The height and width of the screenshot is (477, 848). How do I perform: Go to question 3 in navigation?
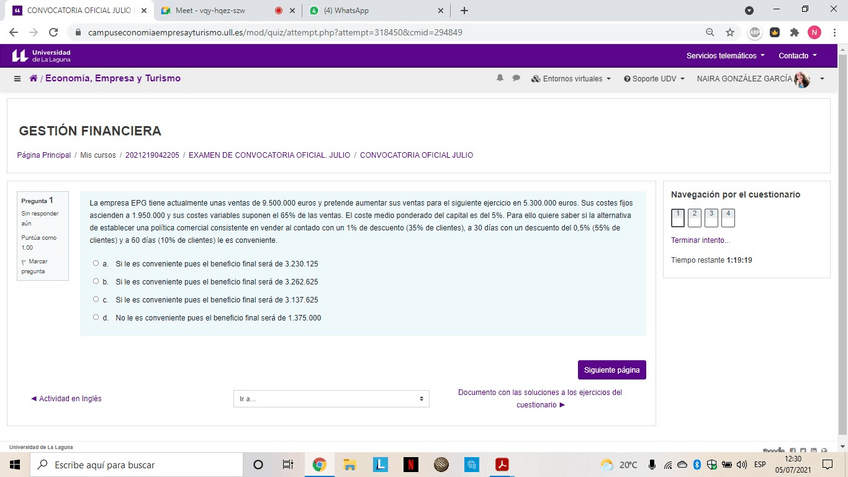pos(711,217)
